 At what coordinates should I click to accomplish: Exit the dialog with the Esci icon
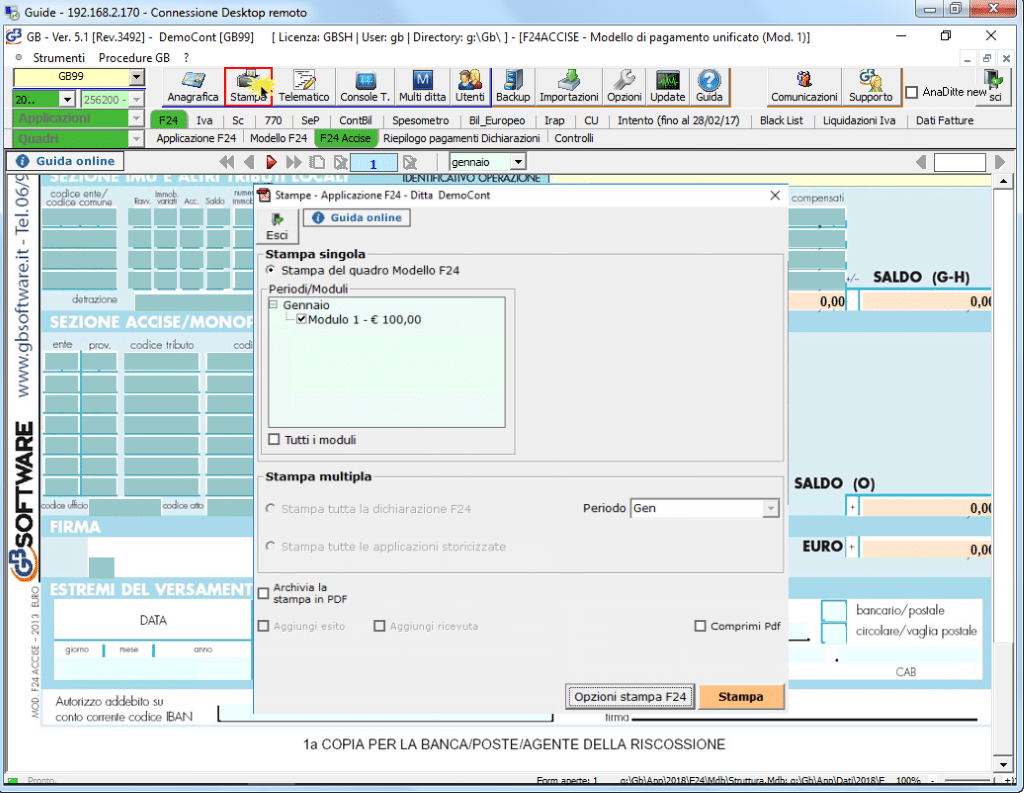pyautogui.click(x=277, y=225)
